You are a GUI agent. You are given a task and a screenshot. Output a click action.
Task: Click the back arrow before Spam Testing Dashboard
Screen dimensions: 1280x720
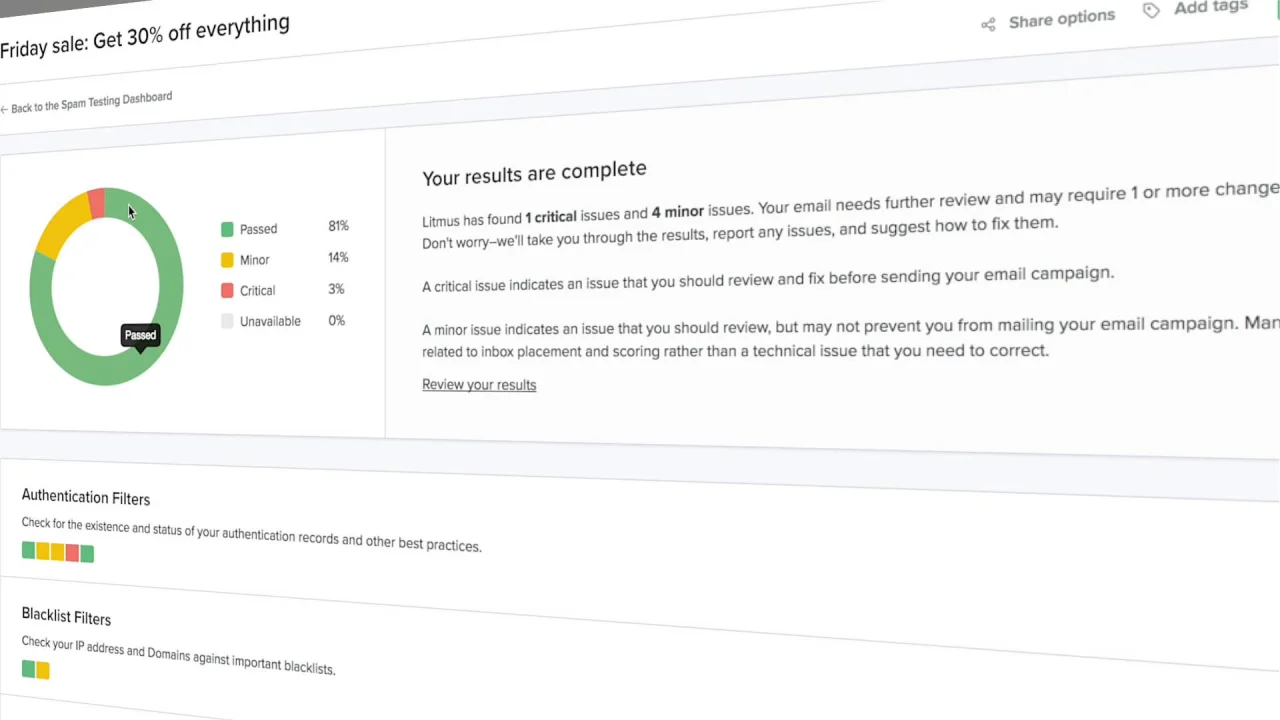coord(4,109)
